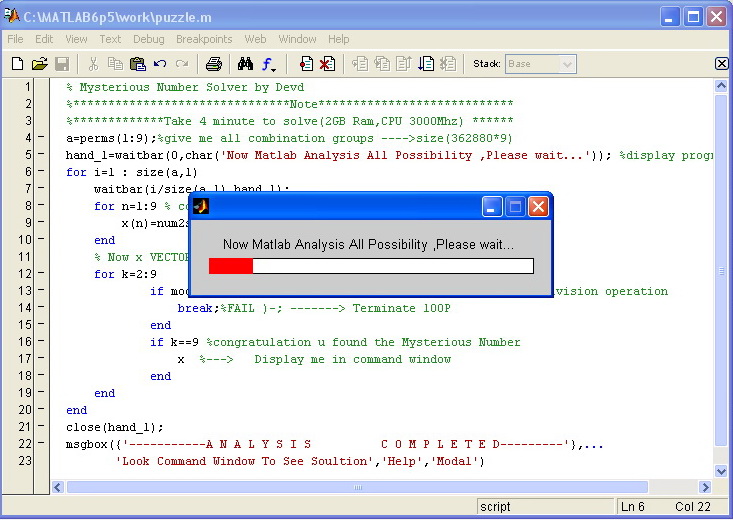Open the Breakpoints menu
733x520 pixels.
pos(204,39)
